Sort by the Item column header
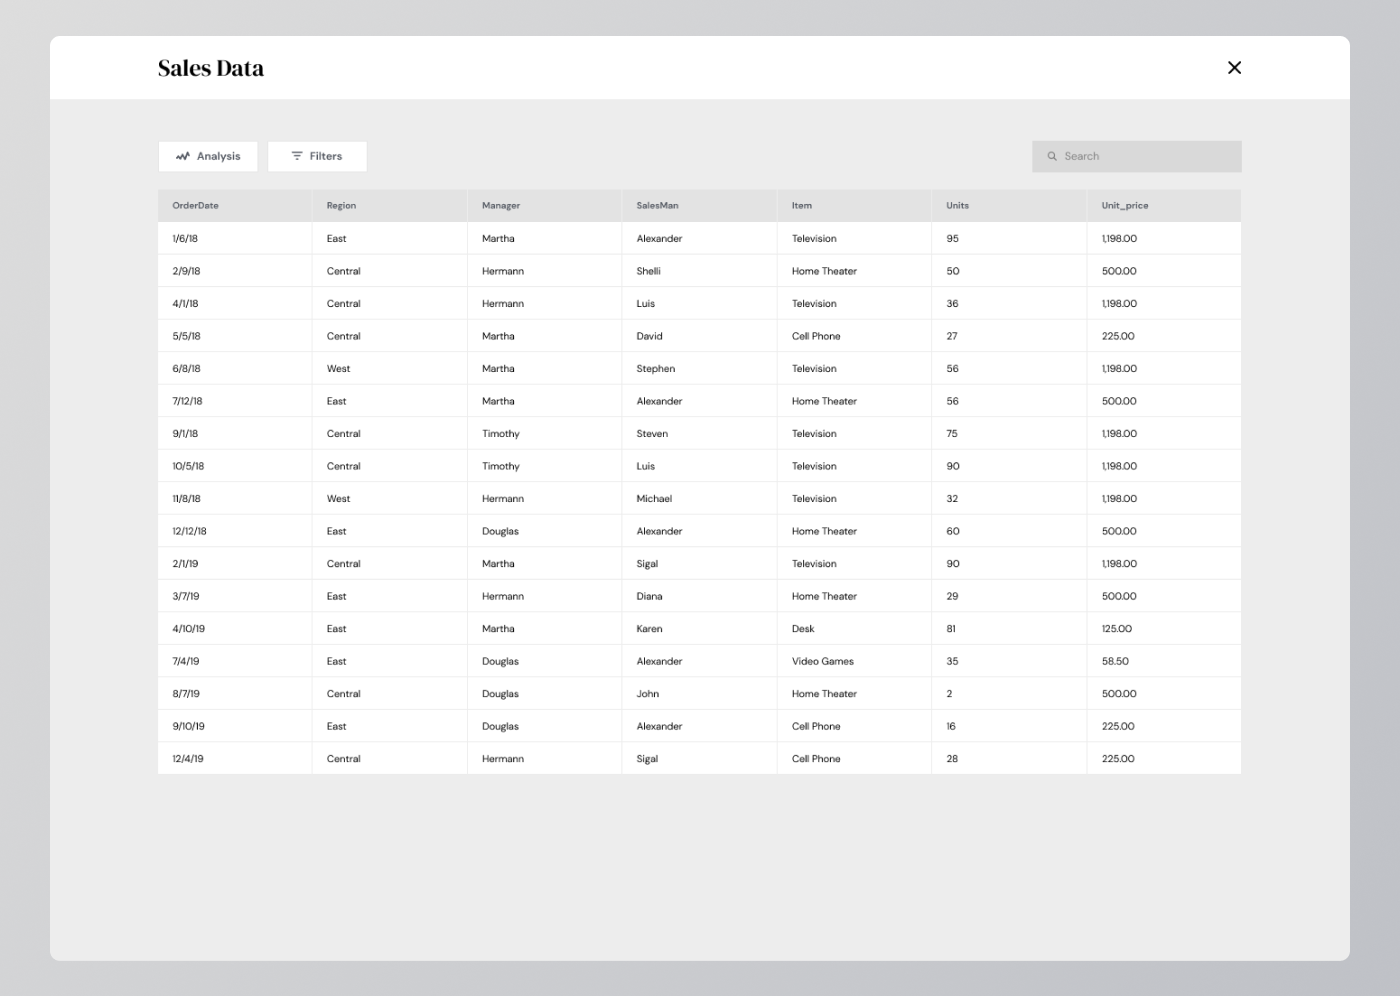 pos(798,205)
